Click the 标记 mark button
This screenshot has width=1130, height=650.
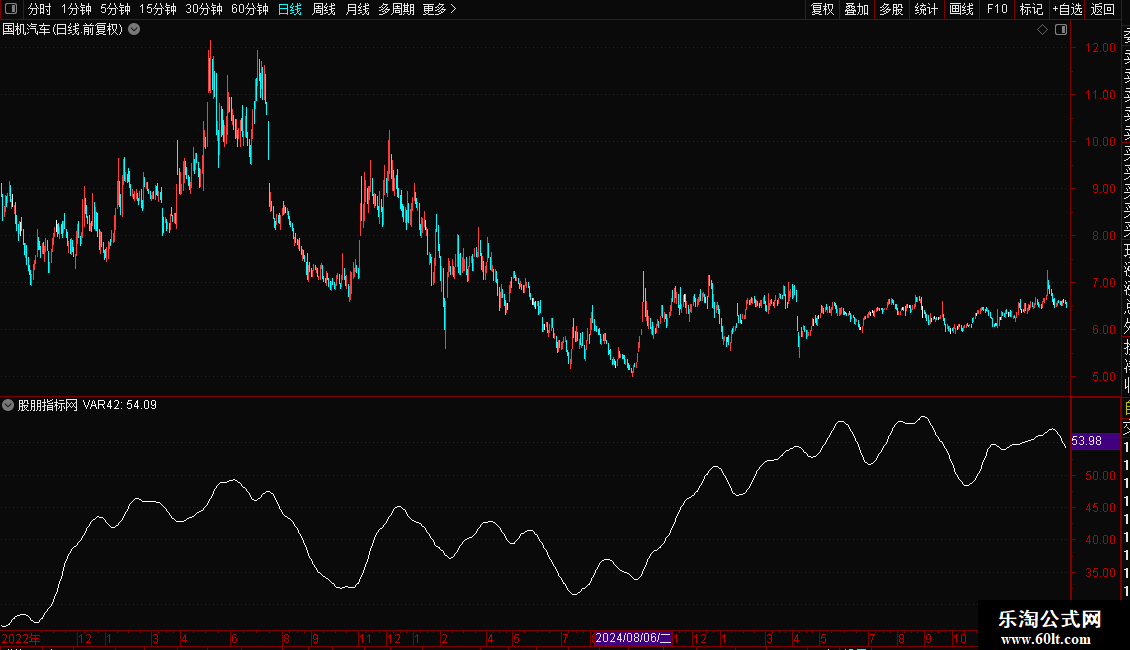point(1031,9)
